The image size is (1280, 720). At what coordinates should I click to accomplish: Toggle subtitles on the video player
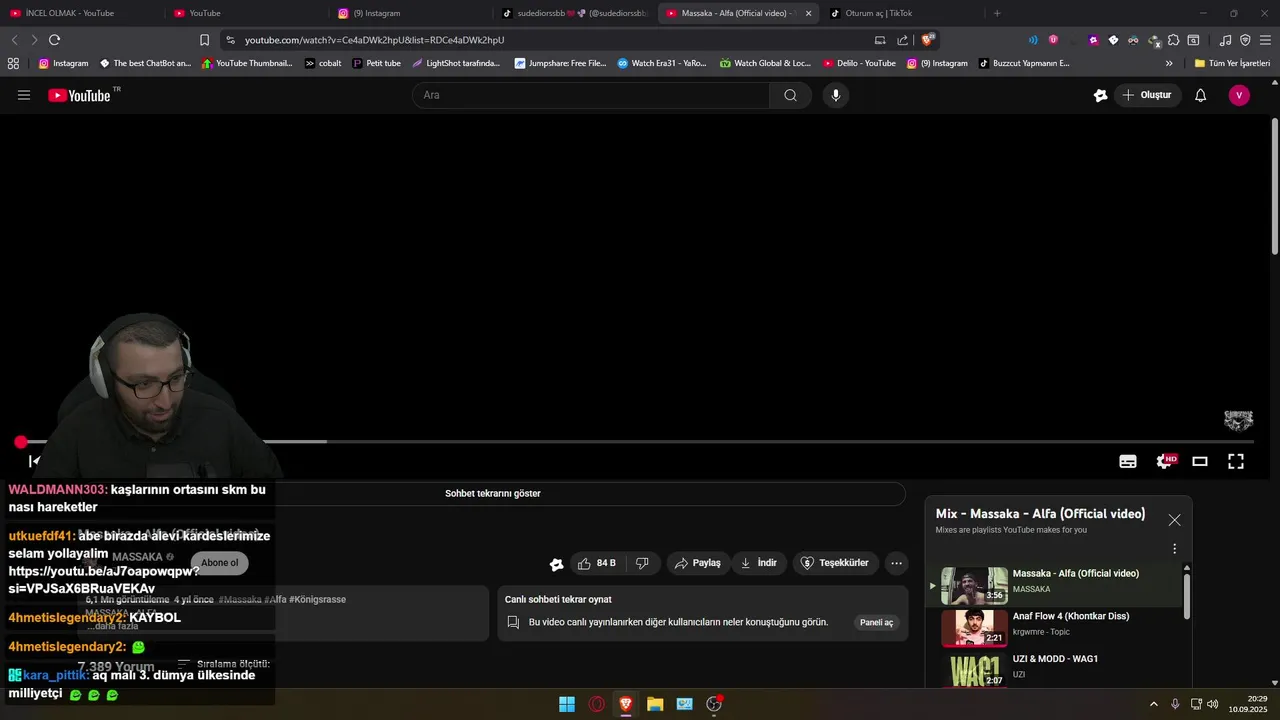(1128, 461)
